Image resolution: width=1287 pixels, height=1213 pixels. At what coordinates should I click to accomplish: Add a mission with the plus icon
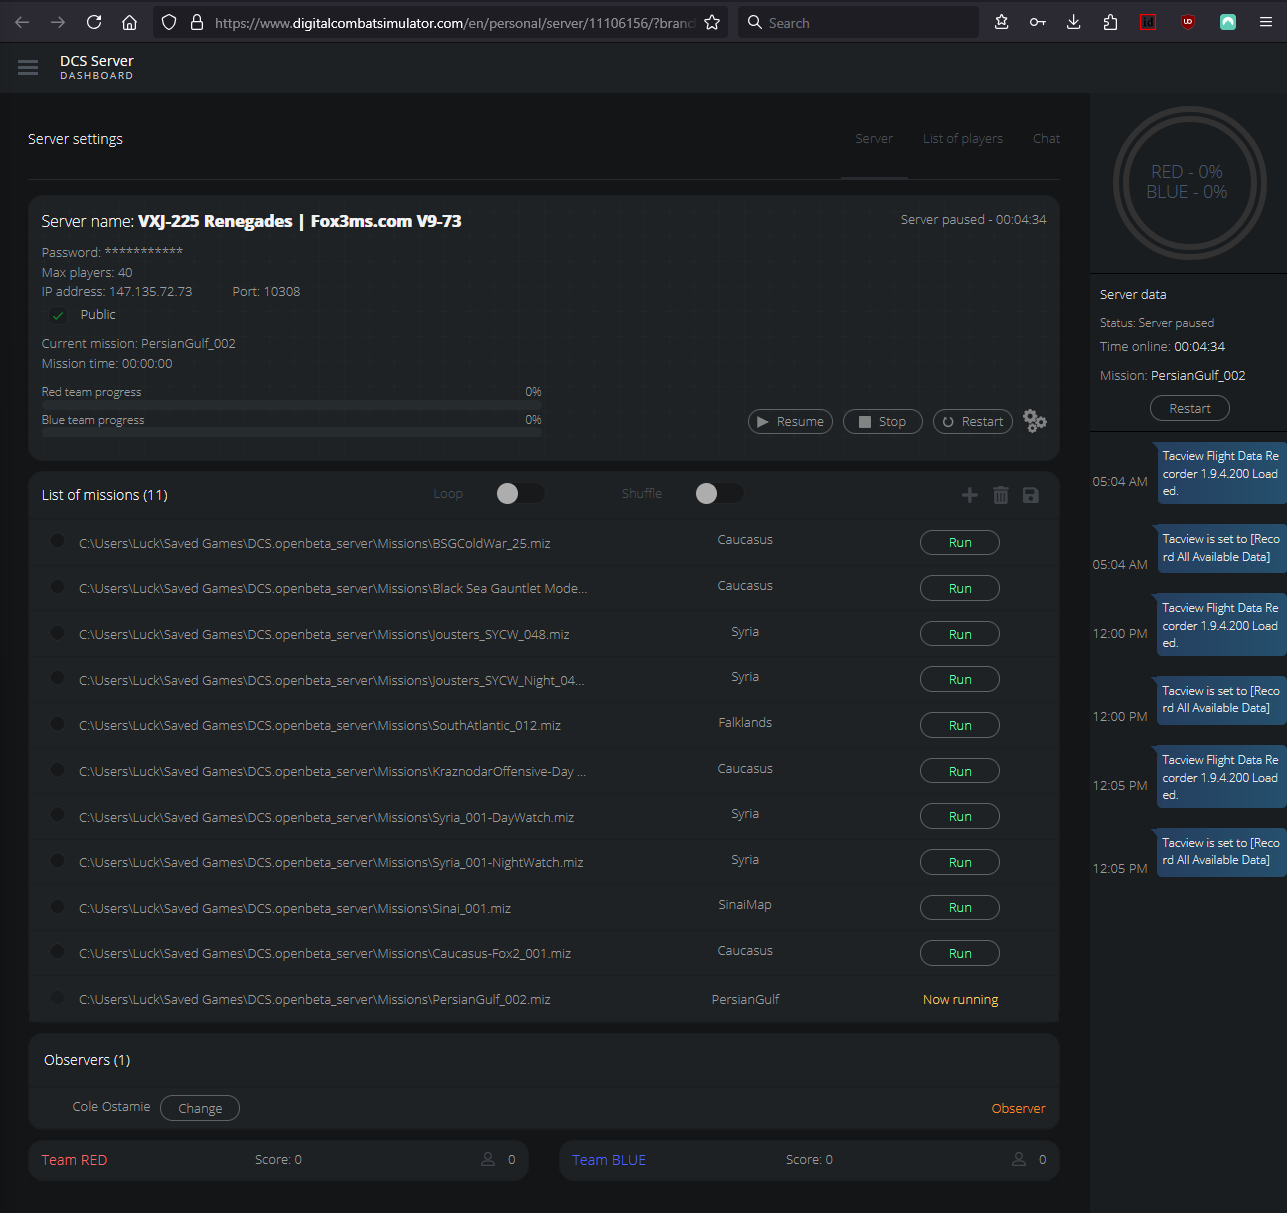969,495
